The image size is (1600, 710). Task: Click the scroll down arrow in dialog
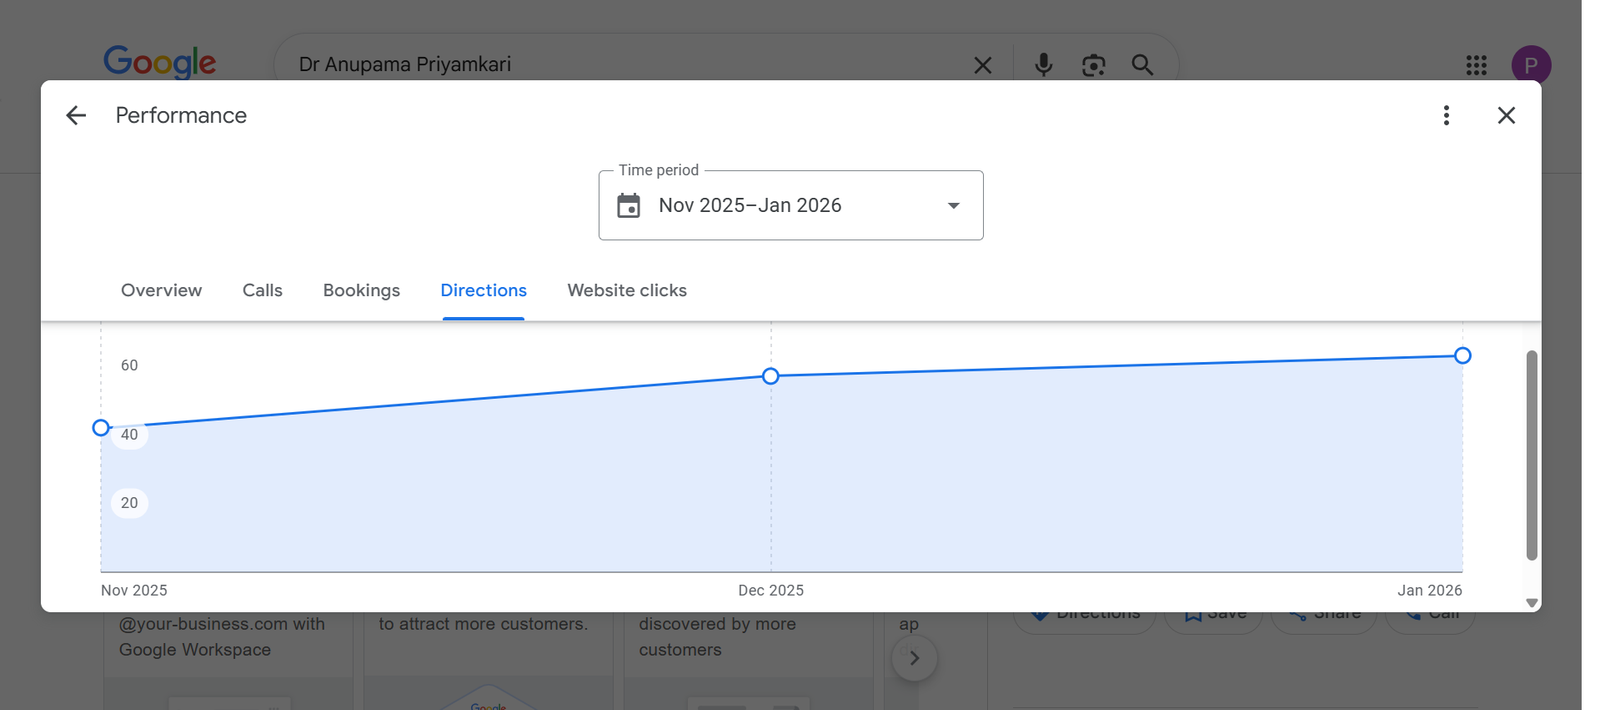coord(1531,603)
